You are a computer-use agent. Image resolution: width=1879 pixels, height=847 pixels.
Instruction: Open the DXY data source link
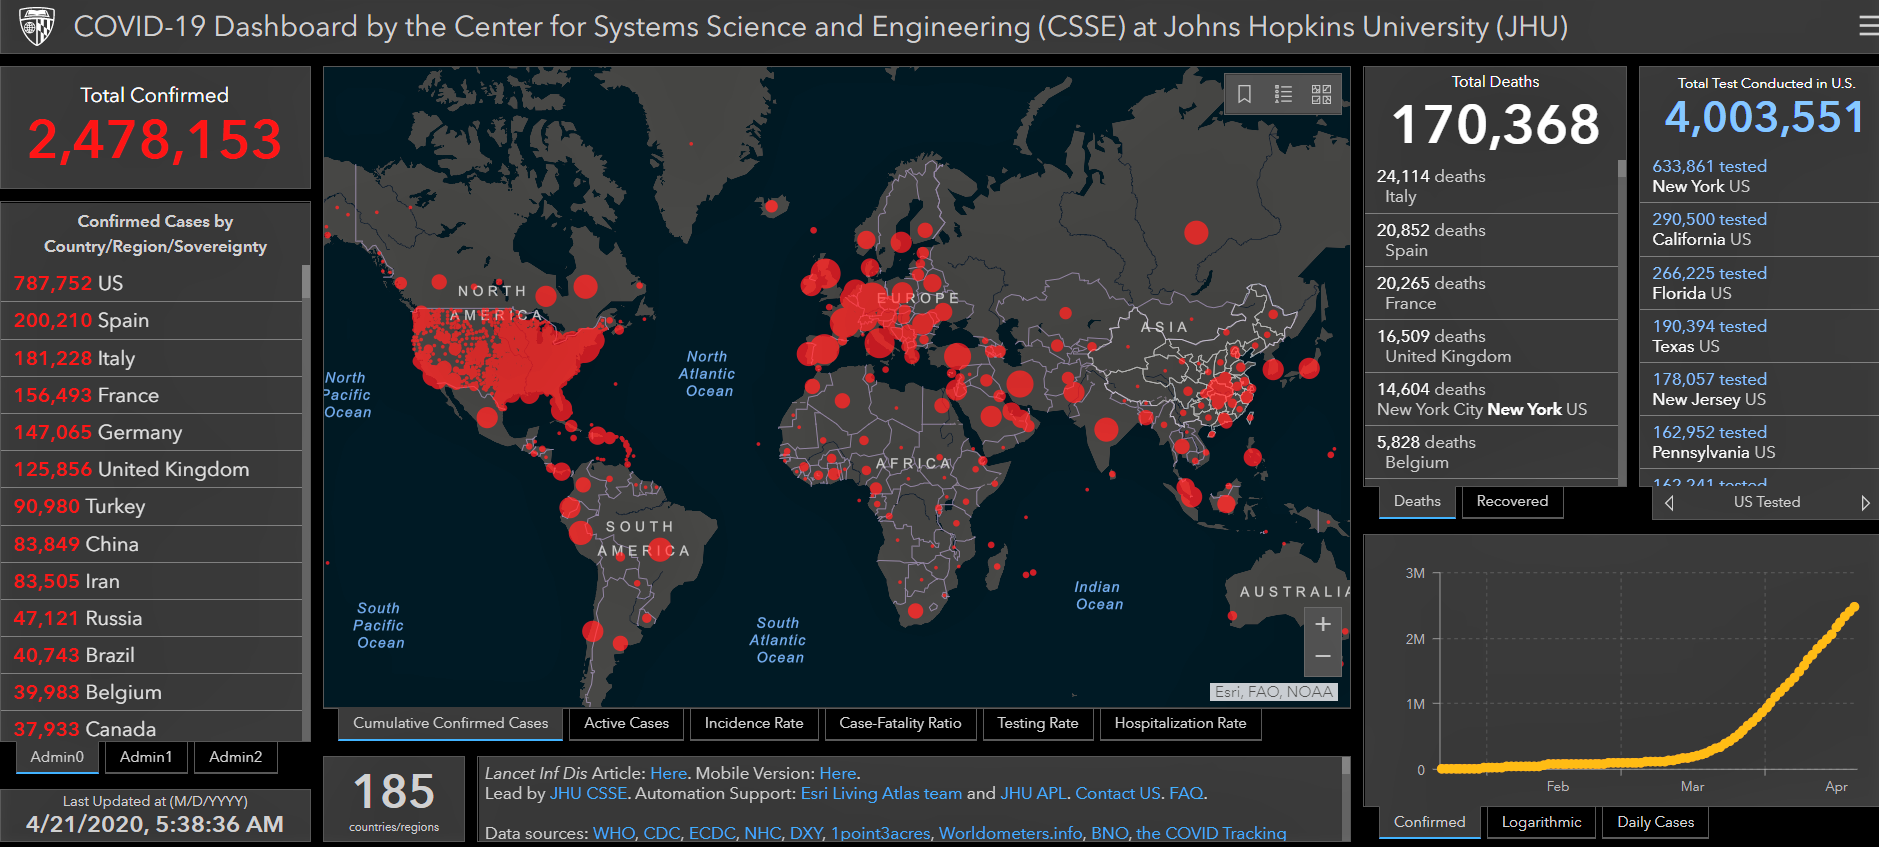pos(805,833)
